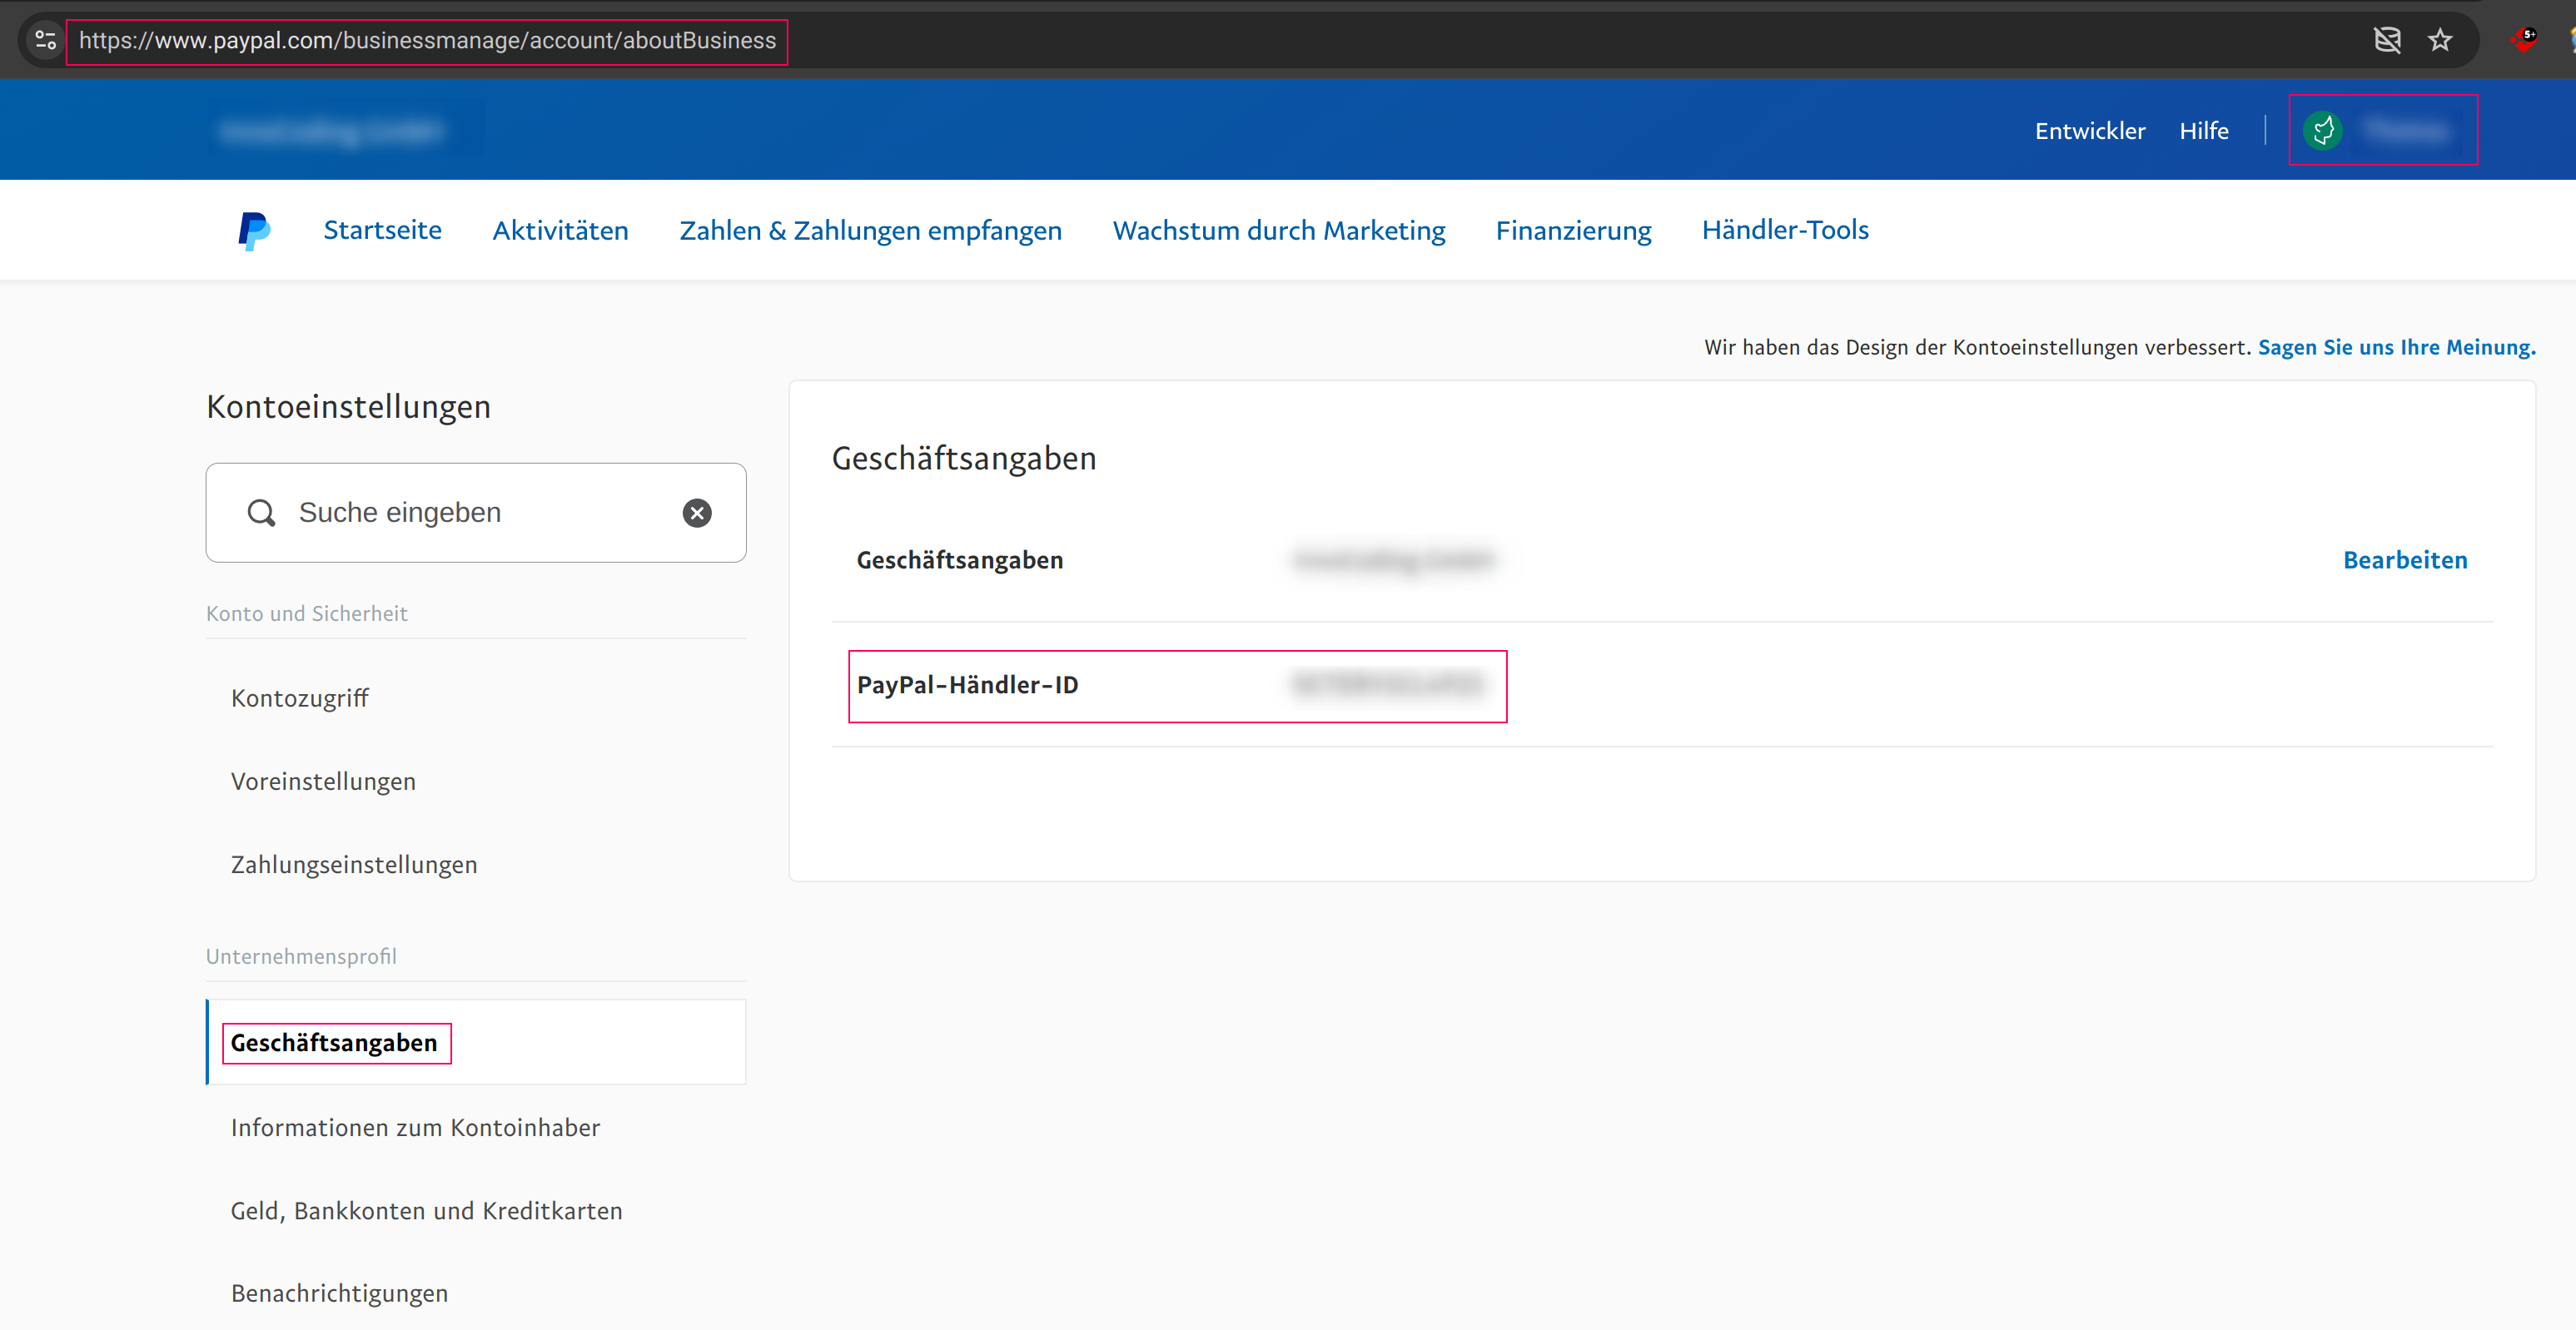Click the blurred business name in header

[x=331, y=131]
